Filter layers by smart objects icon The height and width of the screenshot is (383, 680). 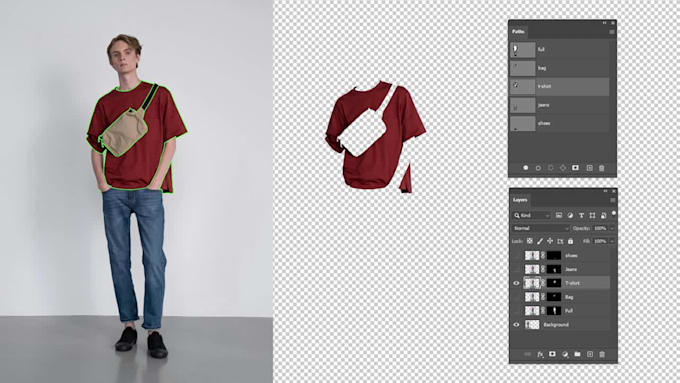(603, 215)
